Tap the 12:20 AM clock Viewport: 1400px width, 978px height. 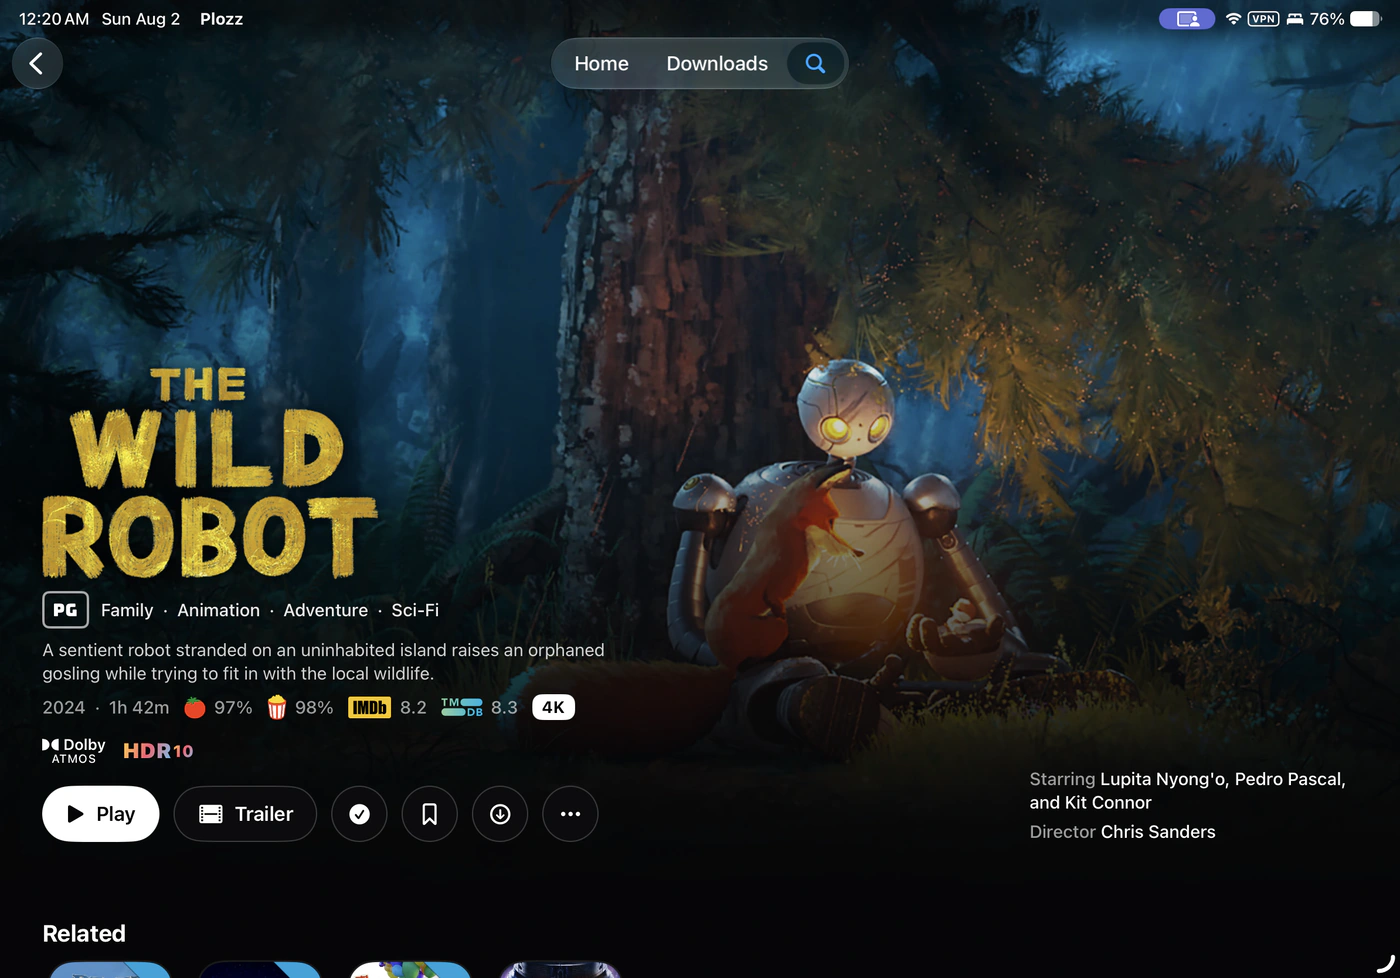tap(54, 19)
